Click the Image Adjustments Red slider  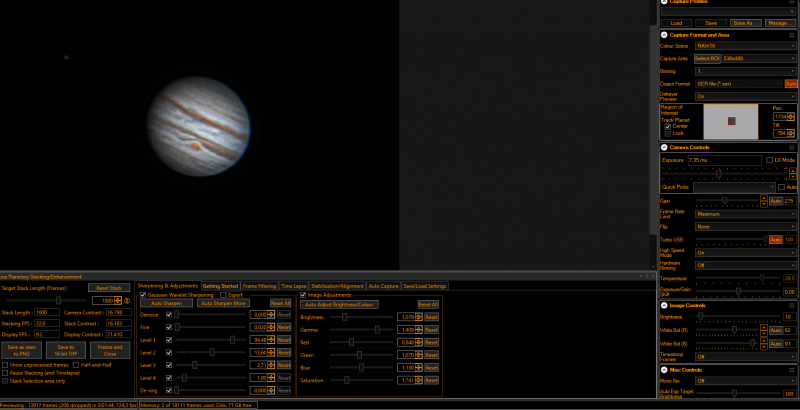click(x=362, y=342)
